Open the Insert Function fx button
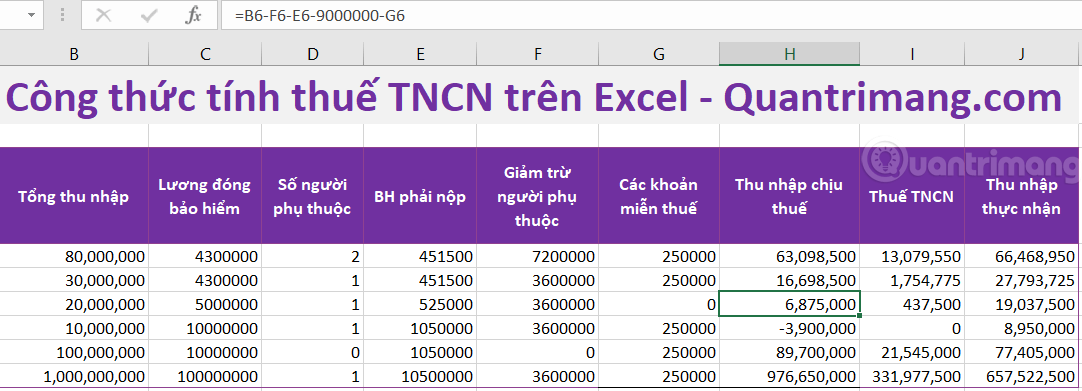 pos(194,16)
